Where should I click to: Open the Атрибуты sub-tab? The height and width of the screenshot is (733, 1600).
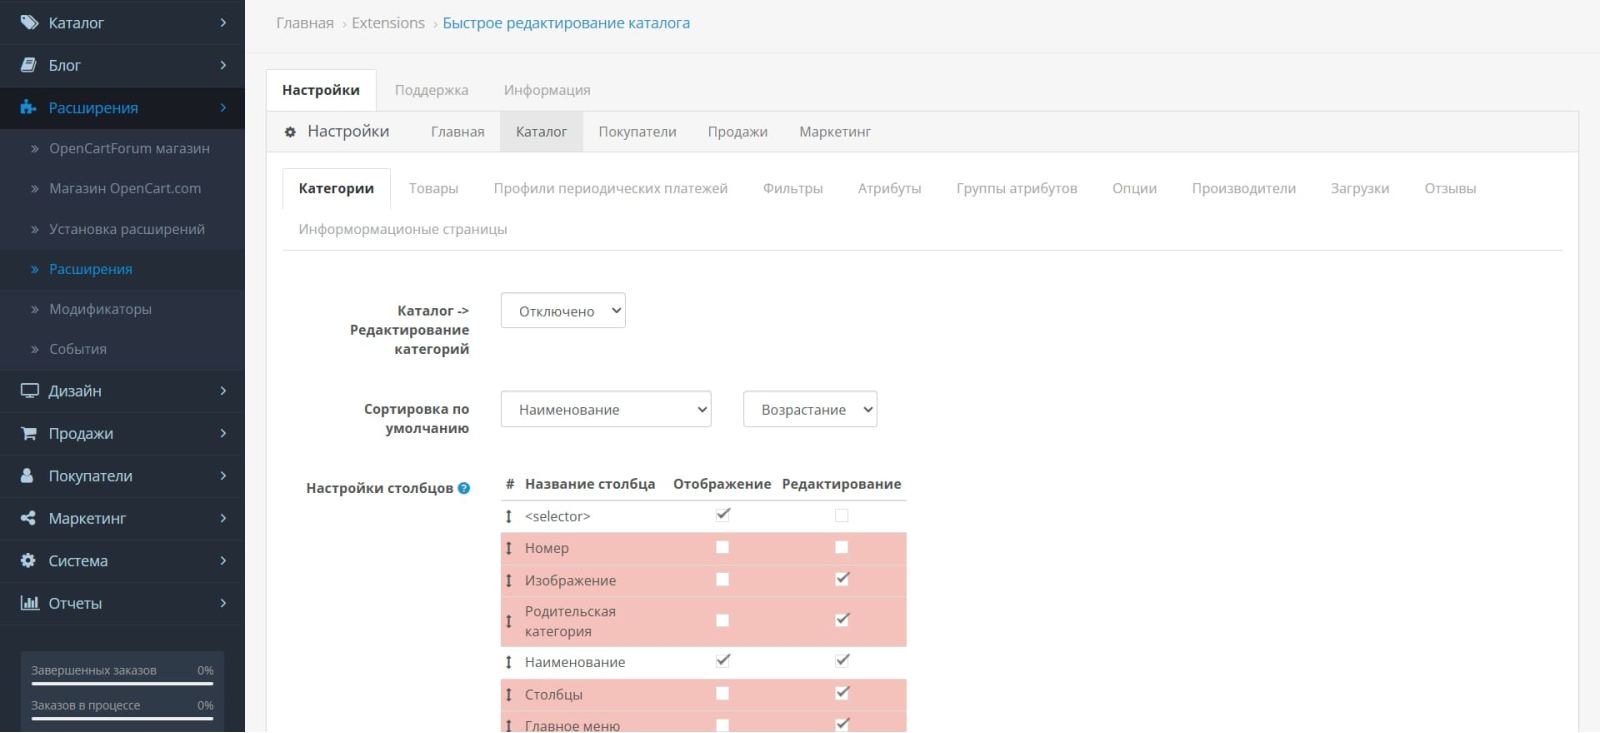(x=890, y=188)
